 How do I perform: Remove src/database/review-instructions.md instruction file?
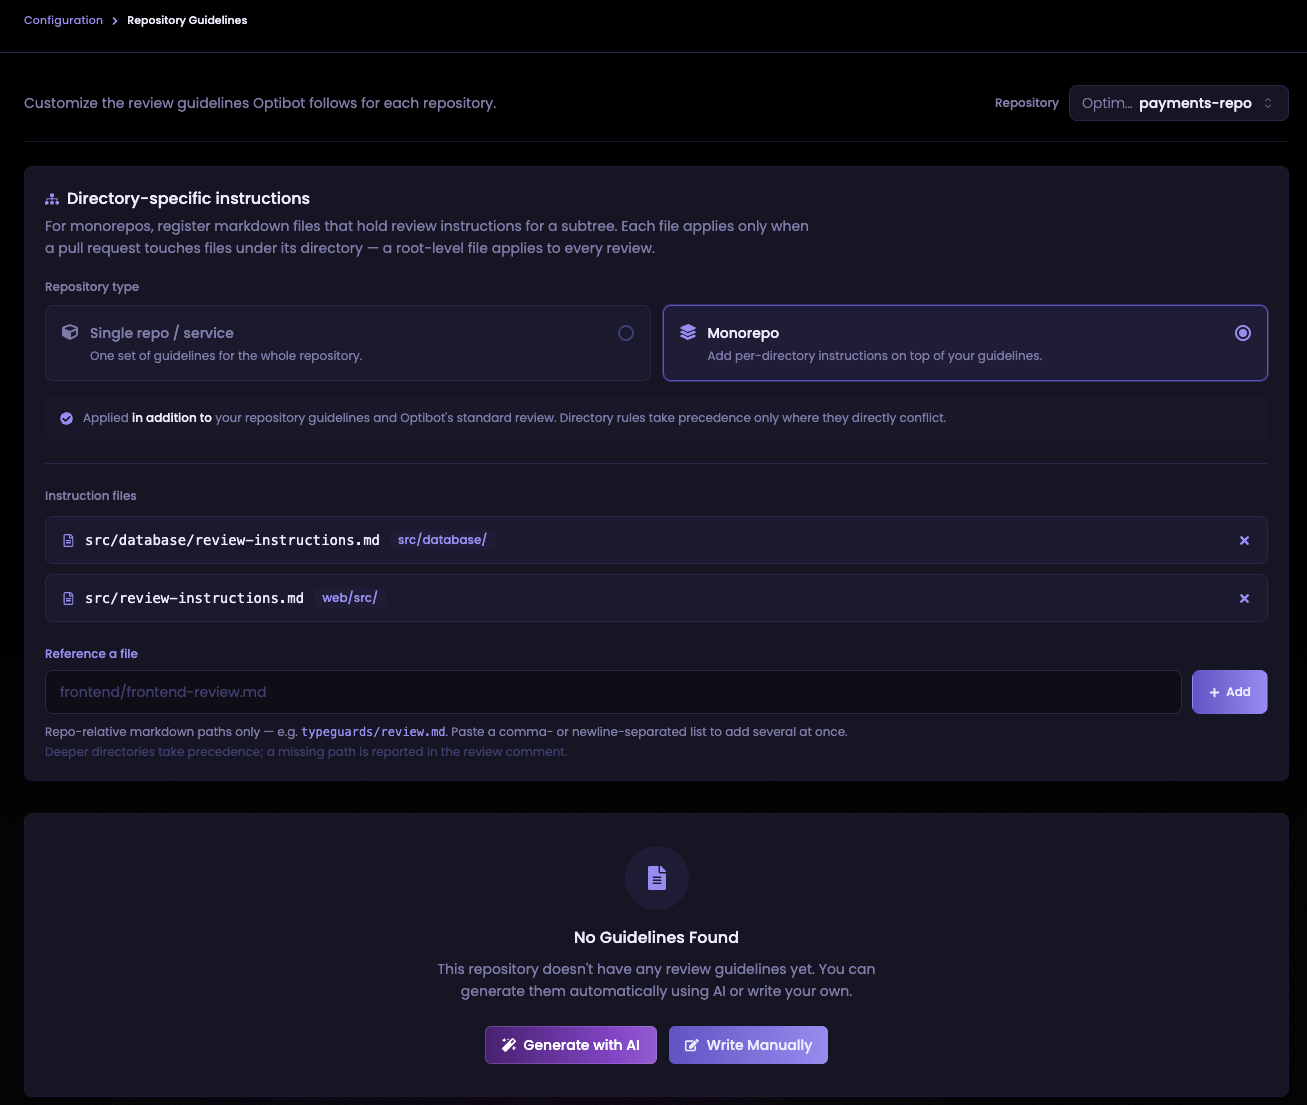(x=1244, y=540)
